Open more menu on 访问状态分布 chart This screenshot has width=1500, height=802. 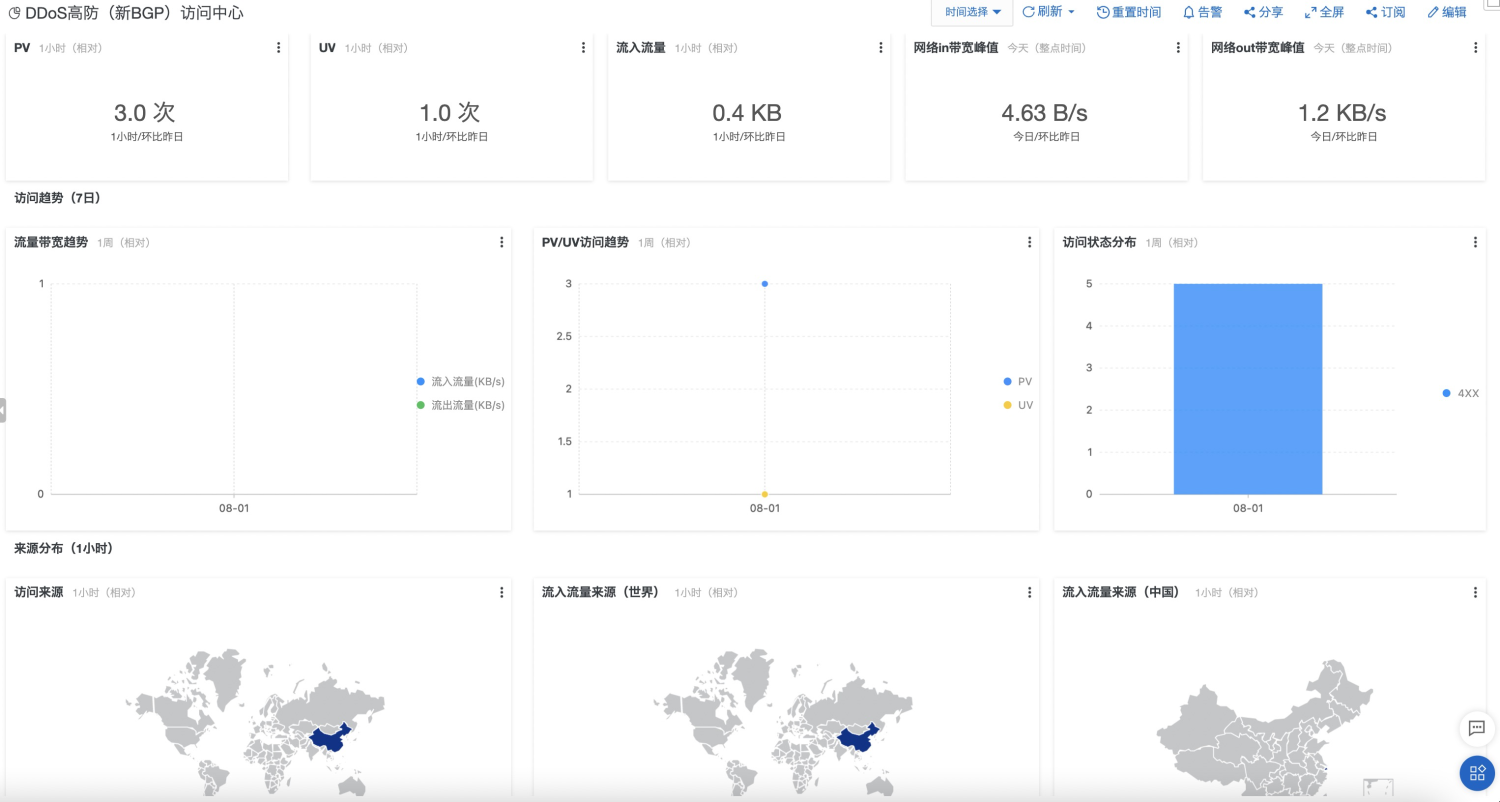[x=1475, y=242]
